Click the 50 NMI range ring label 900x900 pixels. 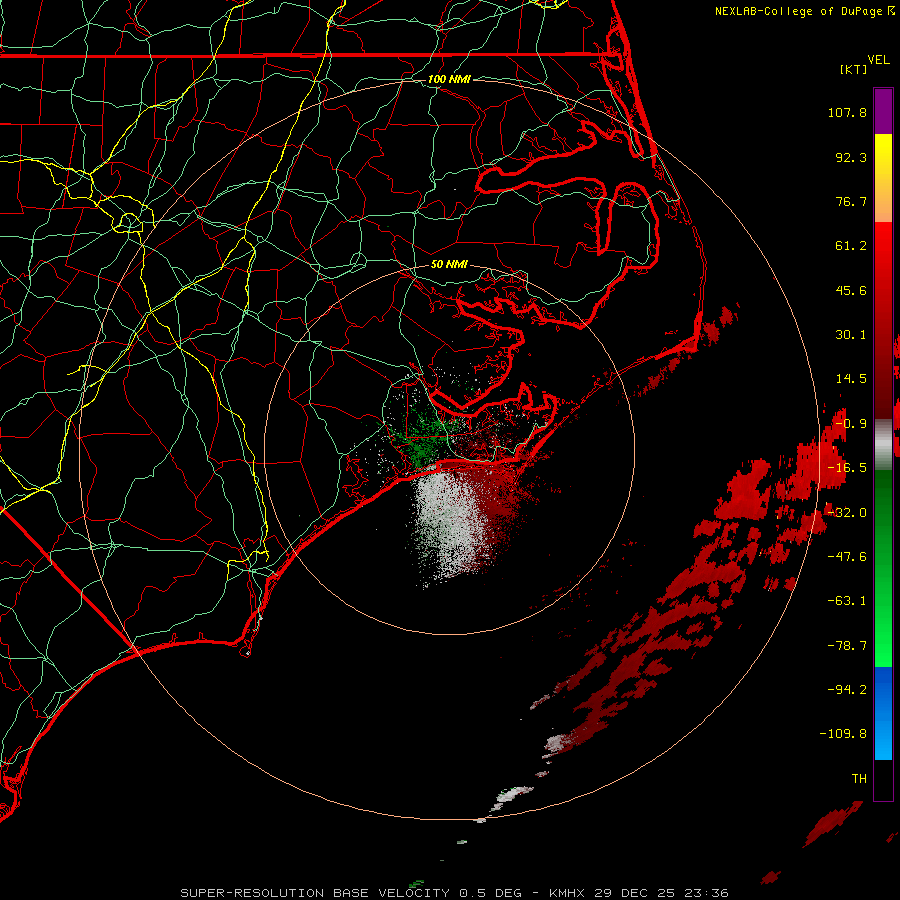449,265
